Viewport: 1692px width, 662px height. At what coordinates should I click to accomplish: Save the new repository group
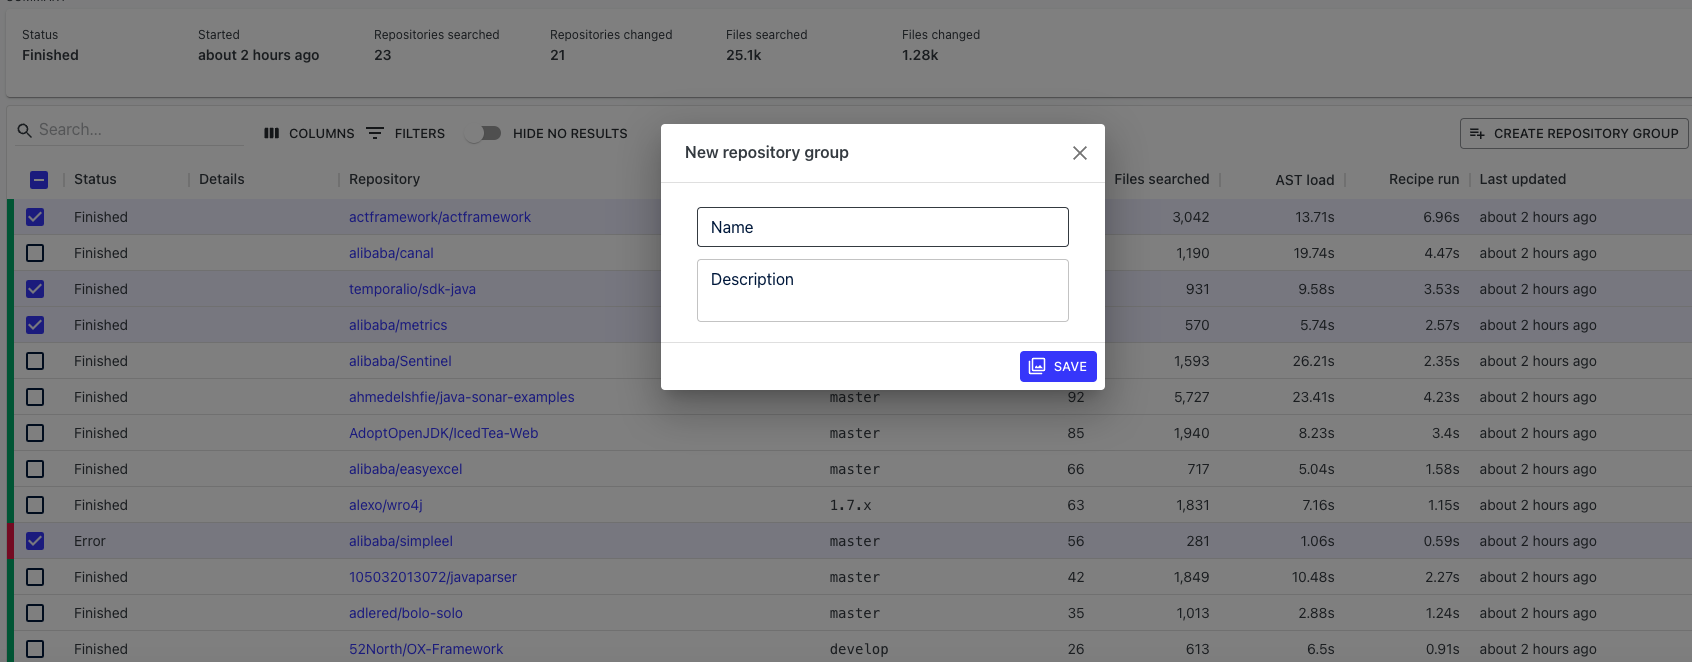point(1058,366)
